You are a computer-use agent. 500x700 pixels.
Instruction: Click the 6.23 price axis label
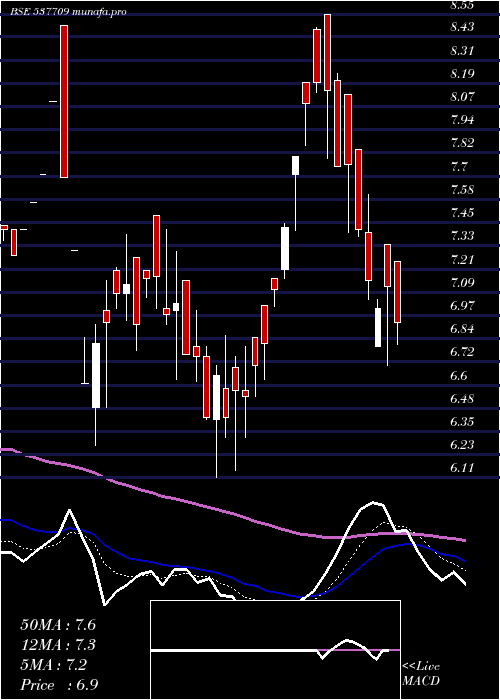pyautogui.click(x=462, y=445)
